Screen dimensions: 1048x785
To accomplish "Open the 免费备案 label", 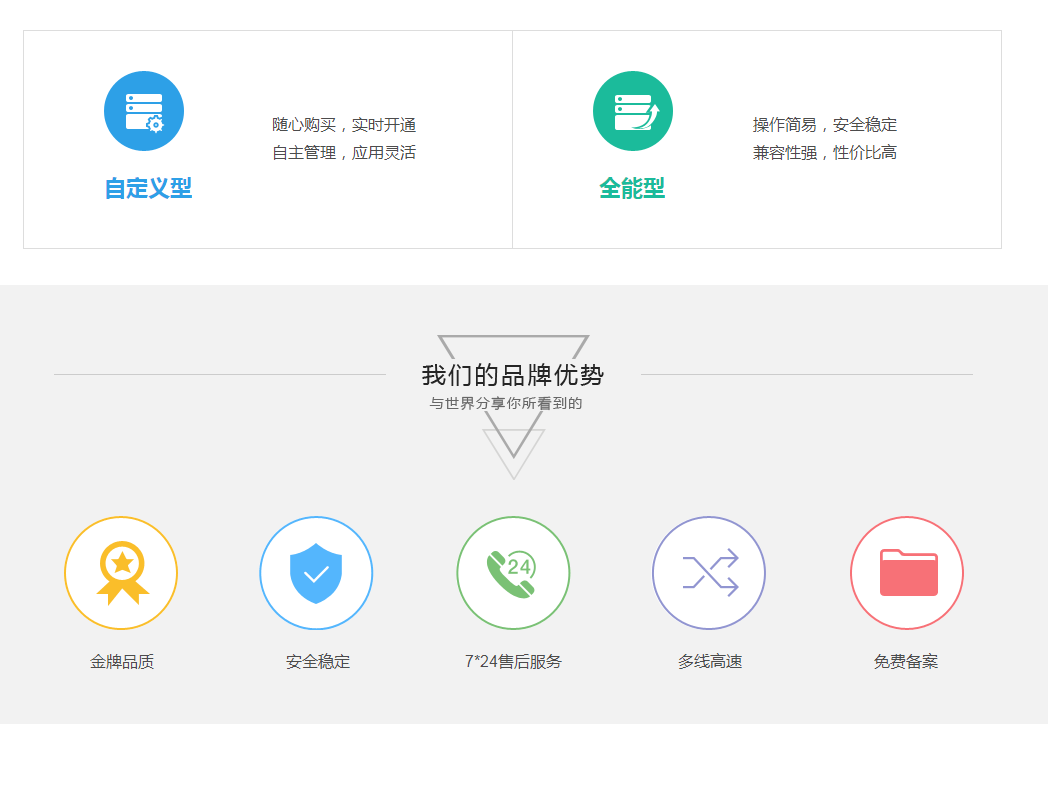I will (906, 662).
